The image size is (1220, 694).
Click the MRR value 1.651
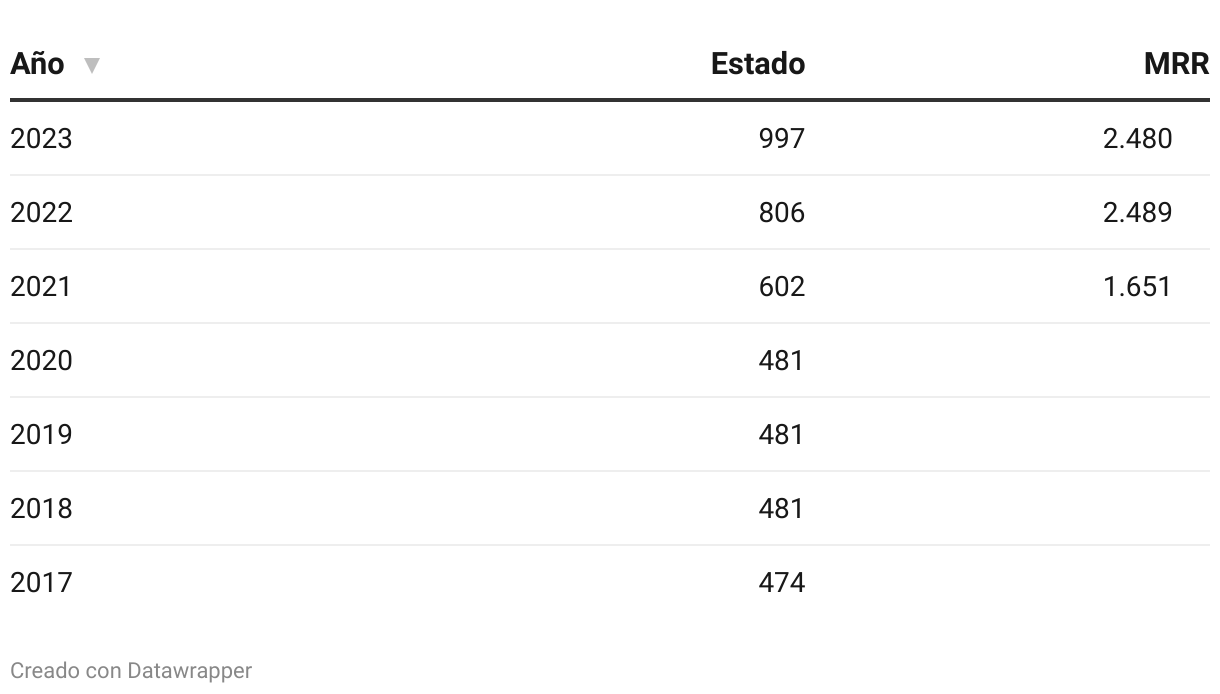point(1137,286)
